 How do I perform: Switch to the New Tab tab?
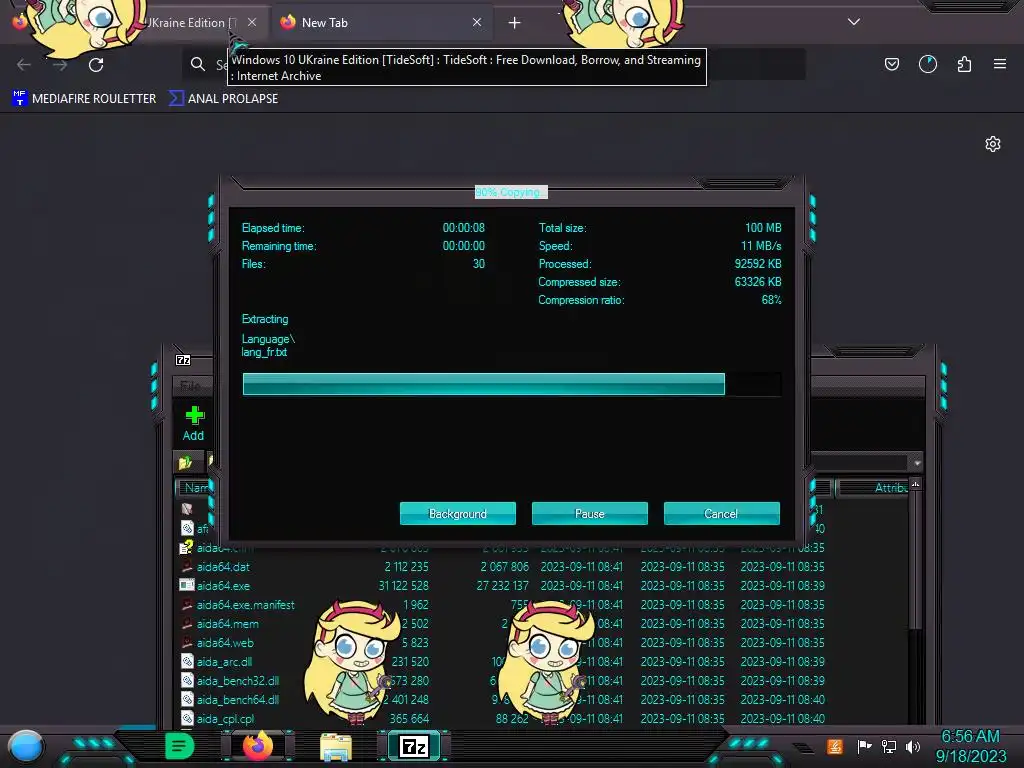(x=382, y=23)
